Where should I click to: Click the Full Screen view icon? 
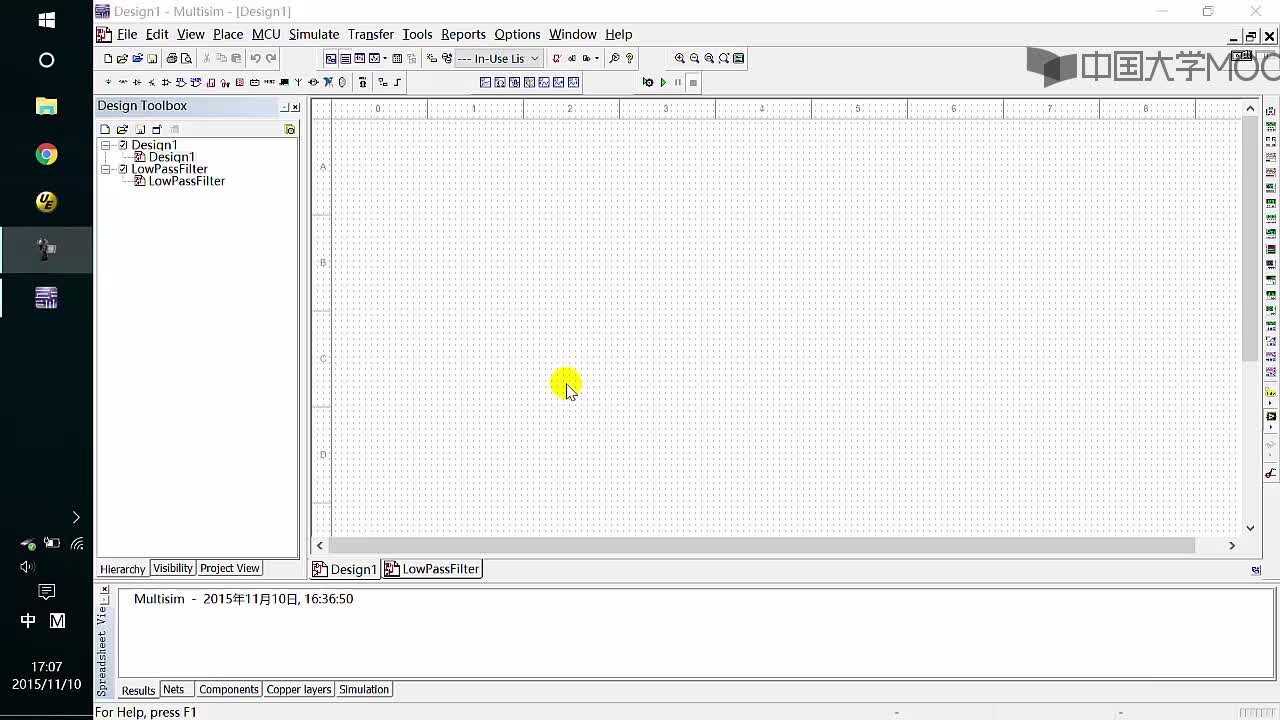click(738, 58)
